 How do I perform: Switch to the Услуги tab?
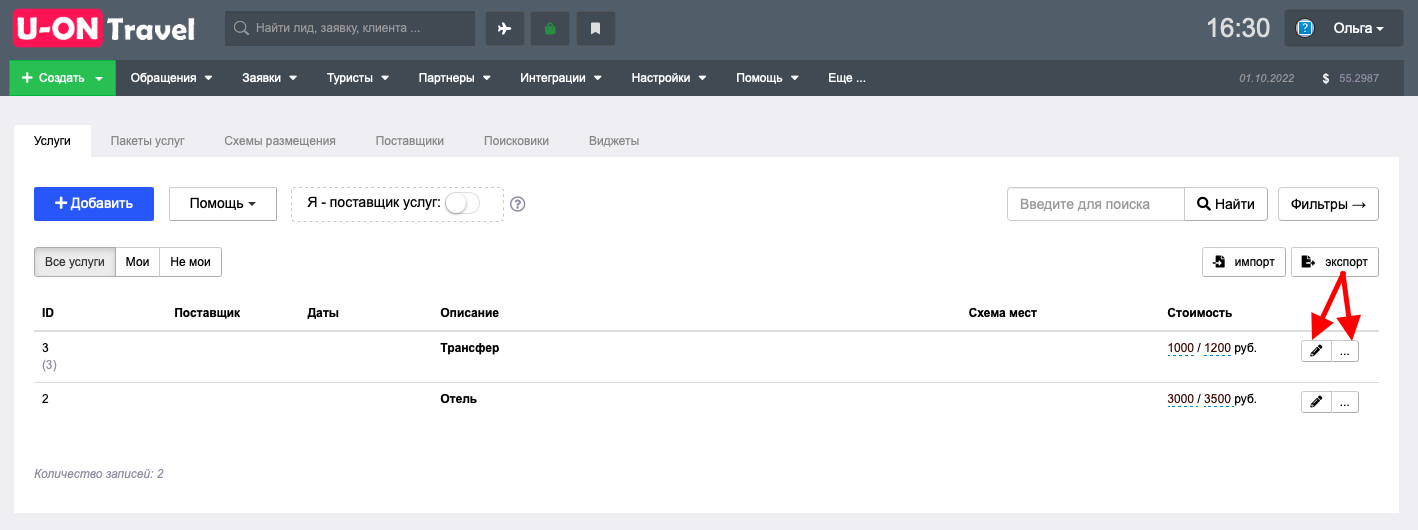[x=52, y=141]
